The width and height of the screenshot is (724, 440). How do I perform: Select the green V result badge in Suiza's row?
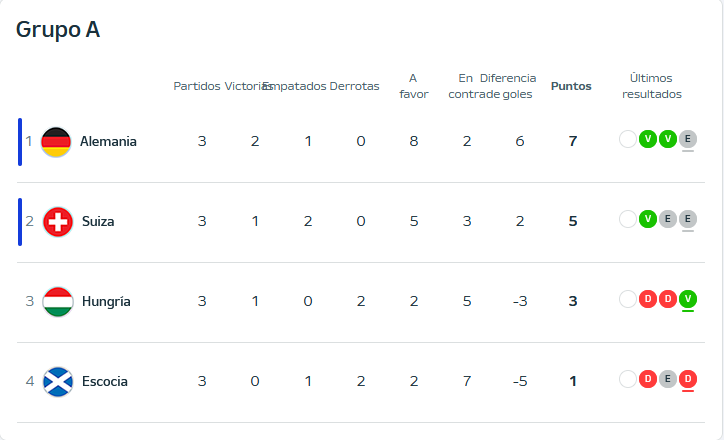tap(648, 219)
